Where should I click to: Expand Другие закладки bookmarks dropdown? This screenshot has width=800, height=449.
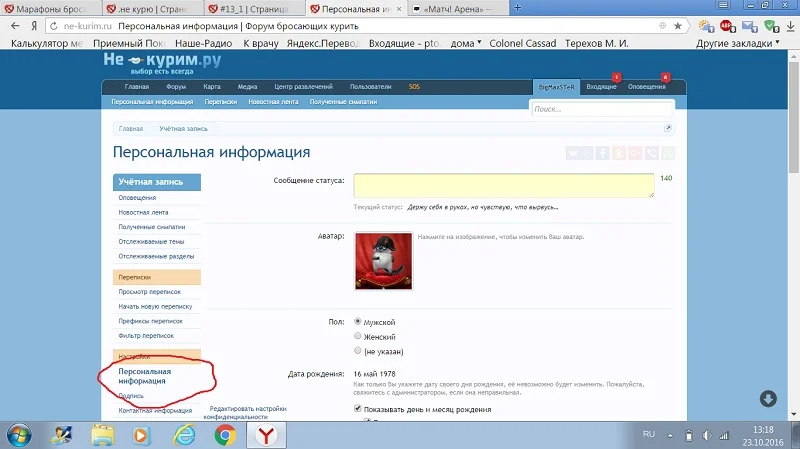738,43
